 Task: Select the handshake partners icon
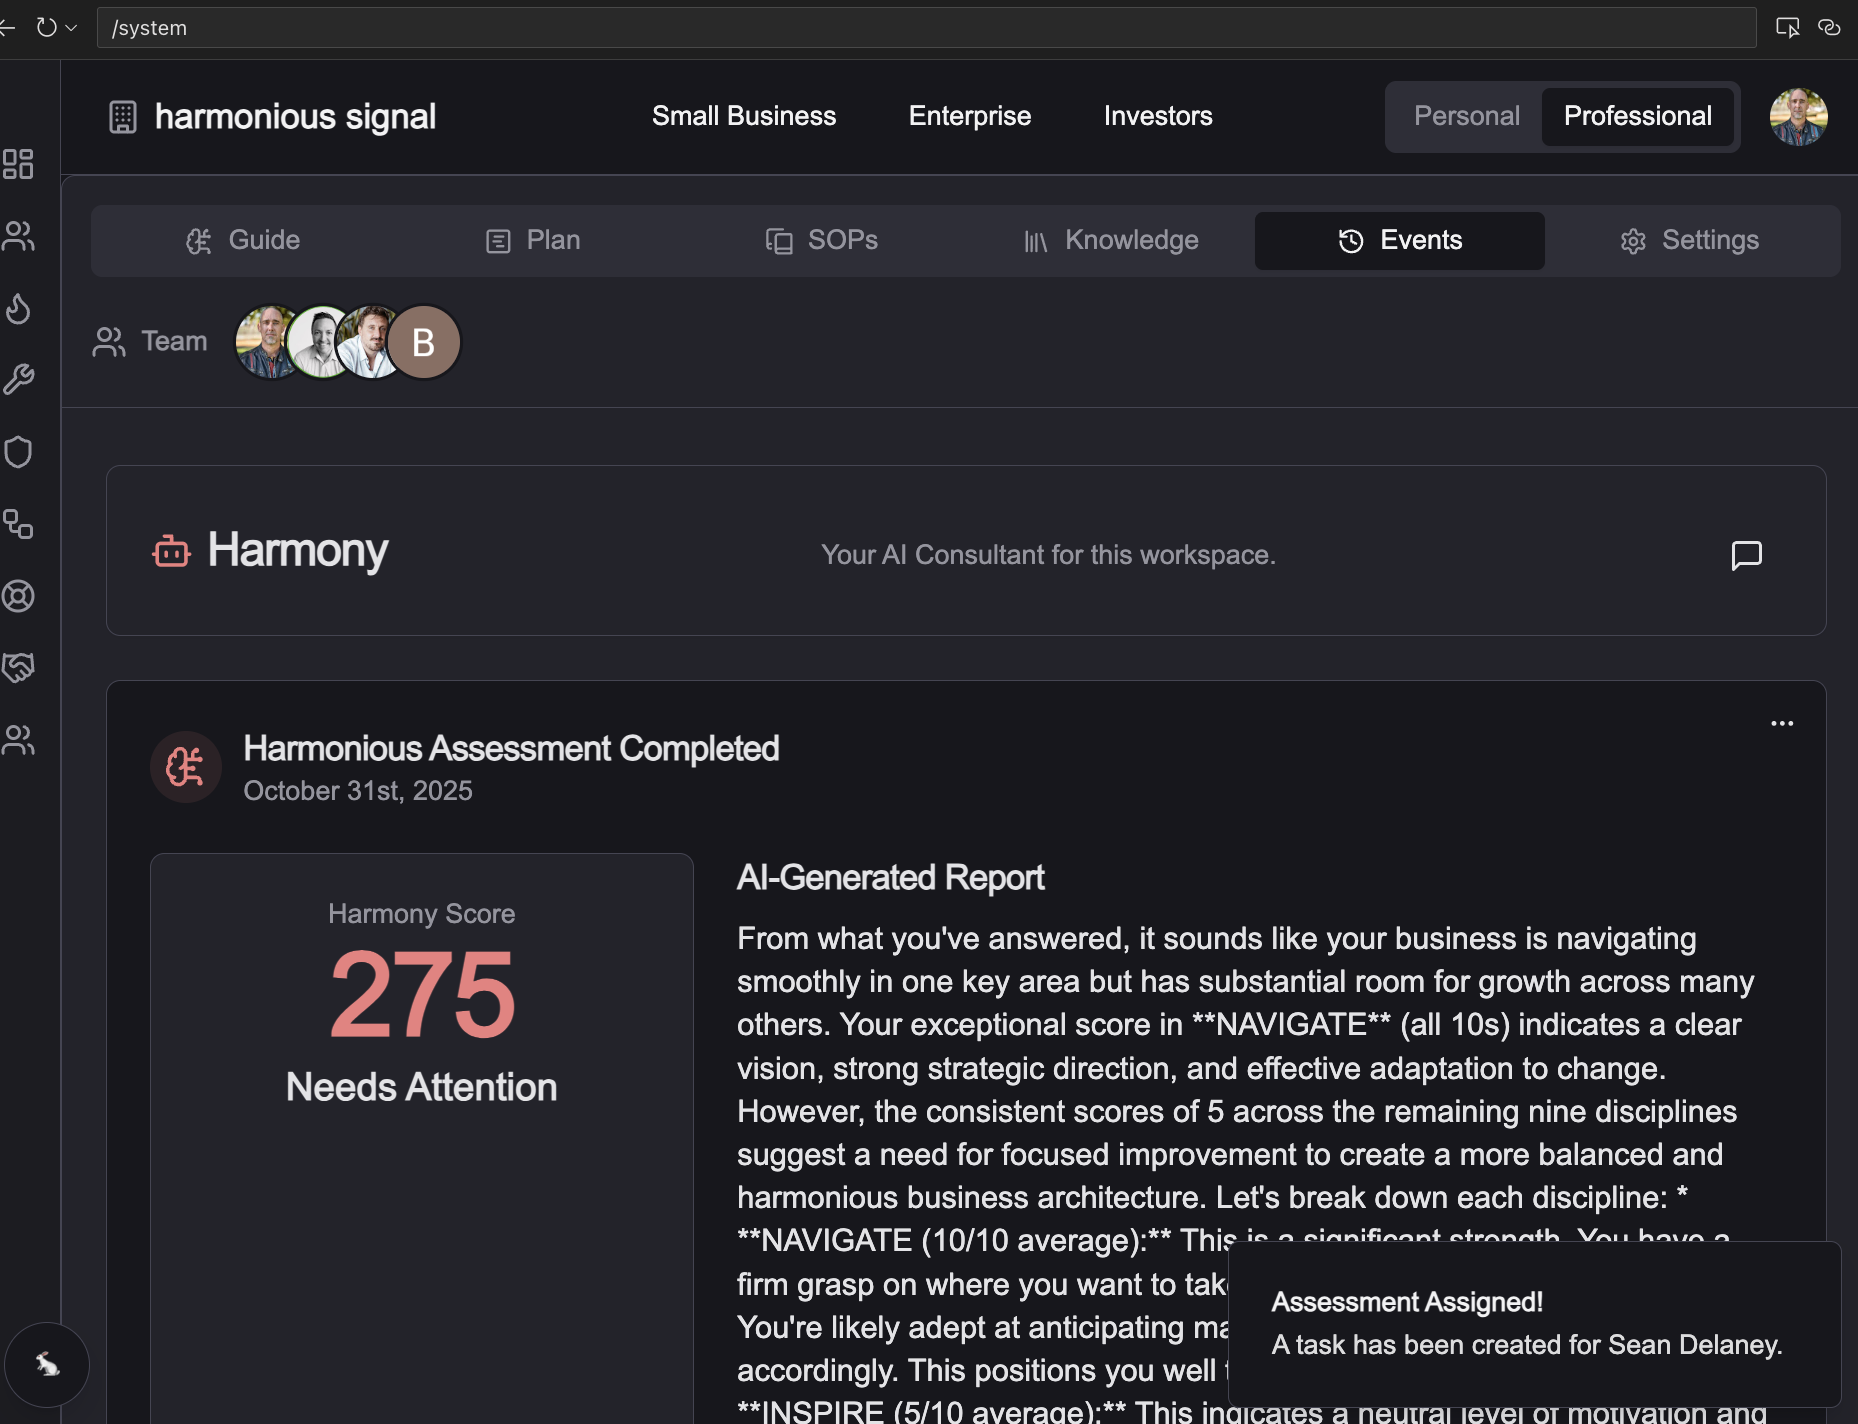point(19,668)
